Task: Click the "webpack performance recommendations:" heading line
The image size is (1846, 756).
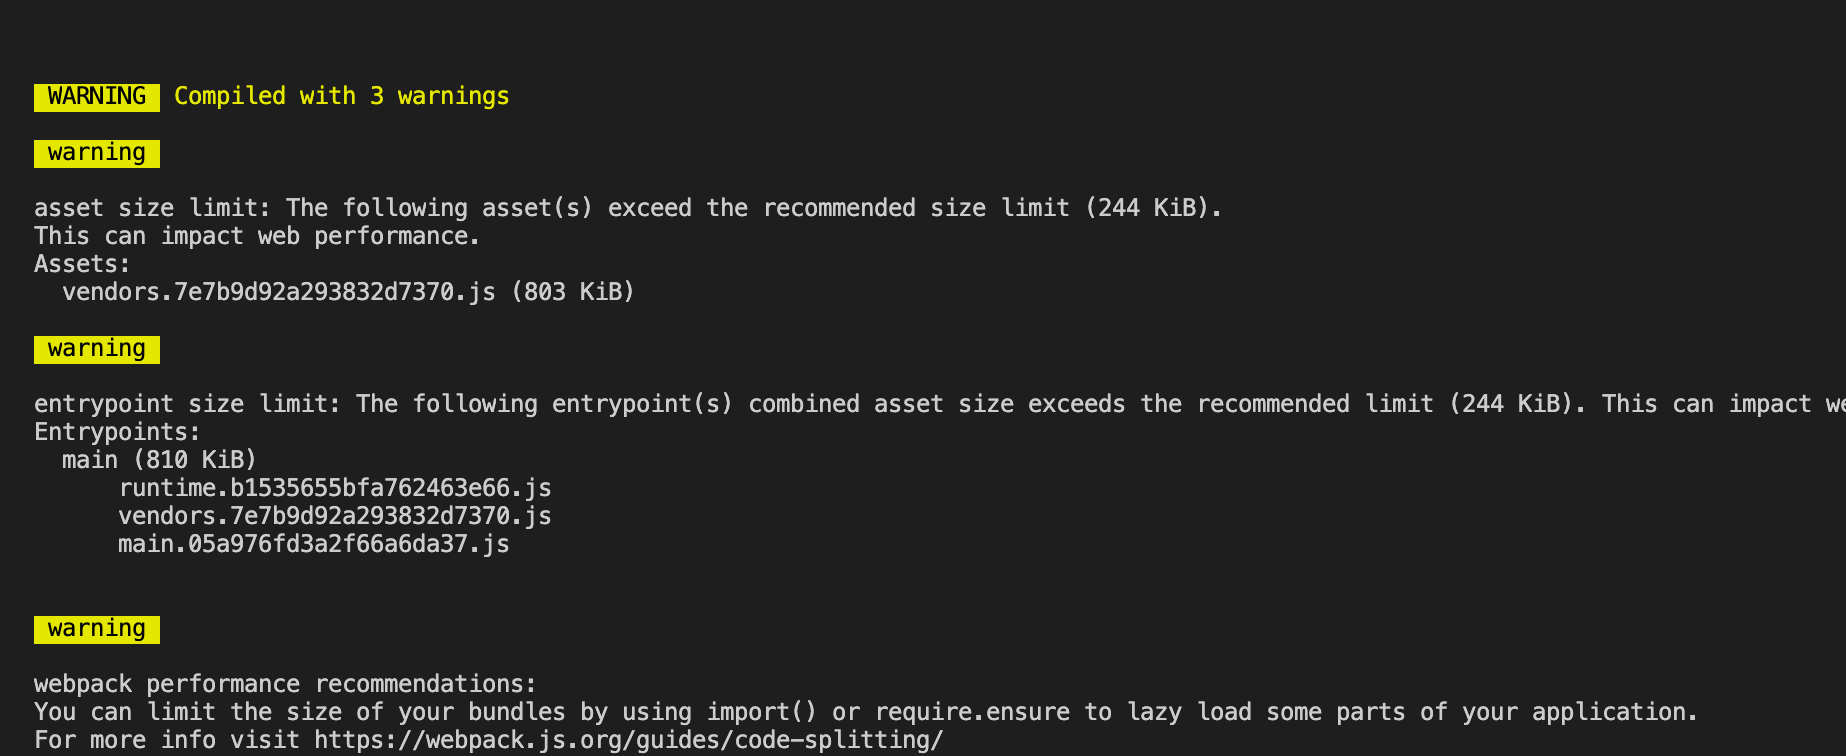Action: click(285, 684)
